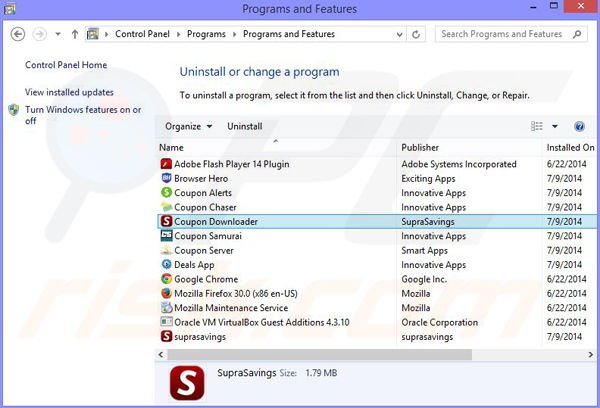The image size is (600, 408).
Task: Open the view options dropdown arrow
Action: [554, 126]
